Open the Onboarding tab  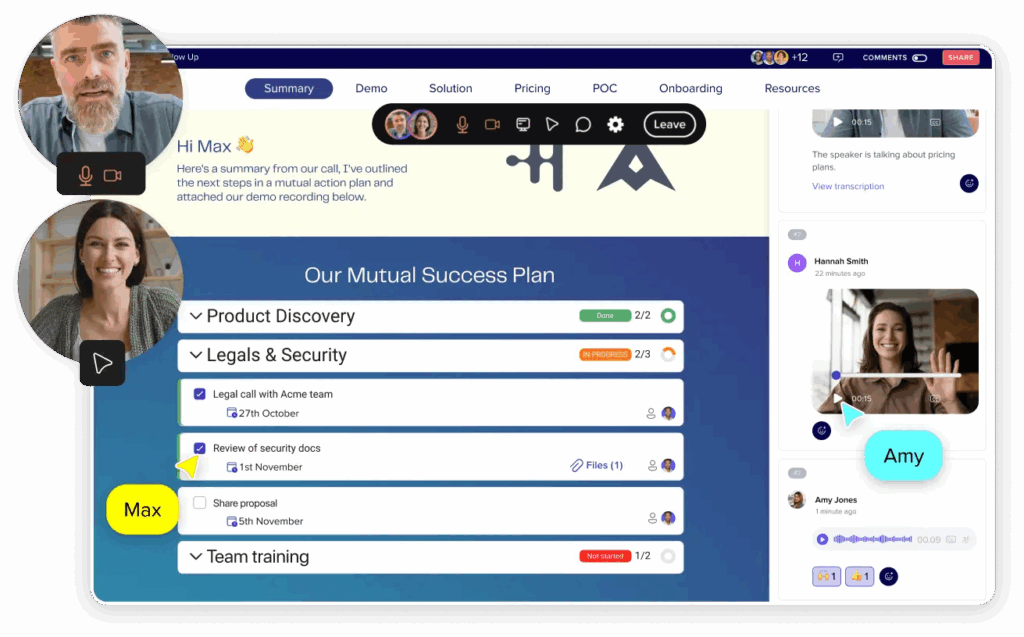click(690, 88)
